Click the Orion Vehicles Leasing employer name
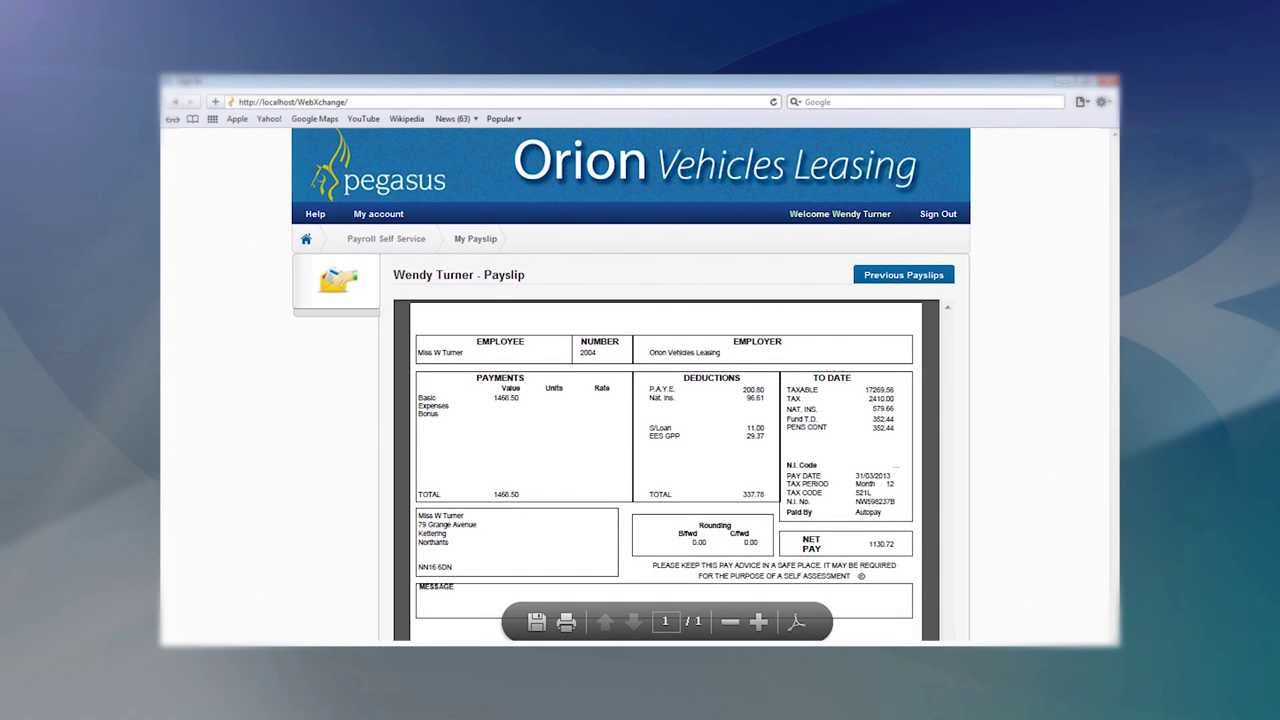This screenshot has width=1280, height=720. click(x=684, y=353)
